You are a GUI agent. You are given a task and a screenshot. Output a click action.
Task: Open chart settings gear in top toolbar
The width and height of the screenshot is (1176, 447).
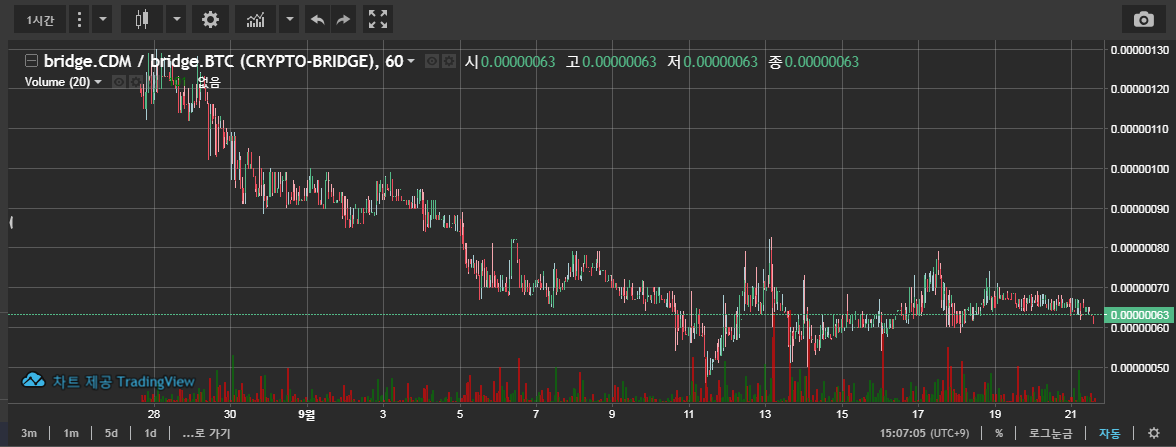(211, 20)
